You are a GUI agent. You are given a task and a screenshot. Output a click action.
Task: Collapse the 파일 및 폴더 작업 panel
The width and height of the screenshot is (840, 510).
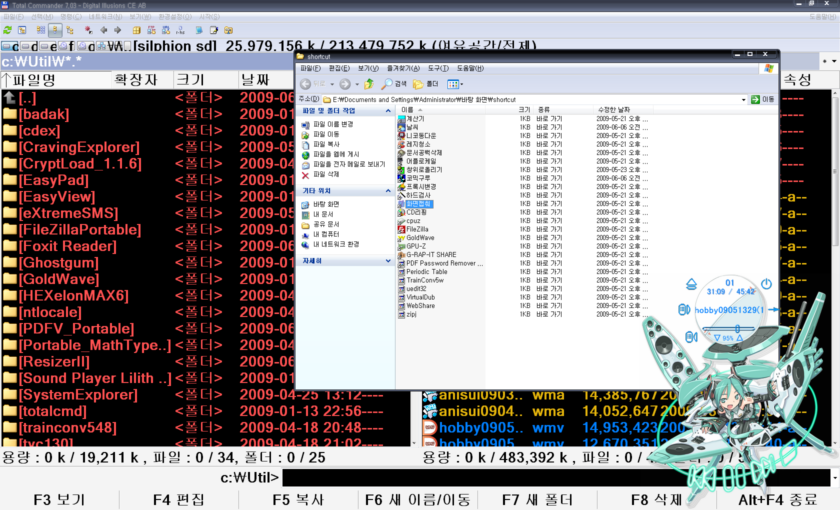pos(388,111)
